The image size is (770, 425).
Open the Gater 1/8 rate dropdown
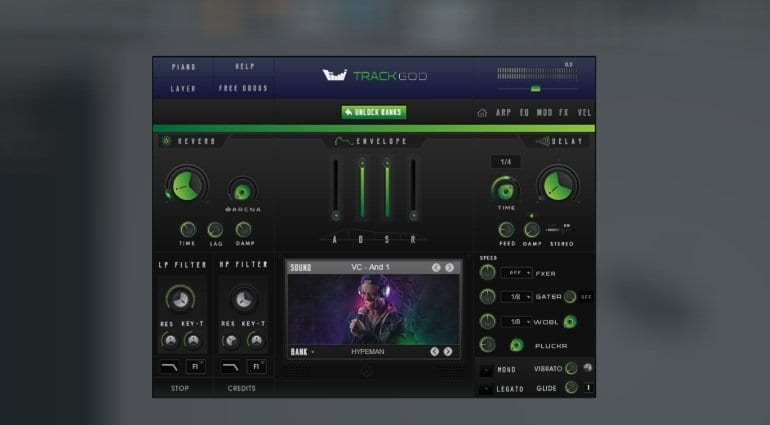click(517, 297)
